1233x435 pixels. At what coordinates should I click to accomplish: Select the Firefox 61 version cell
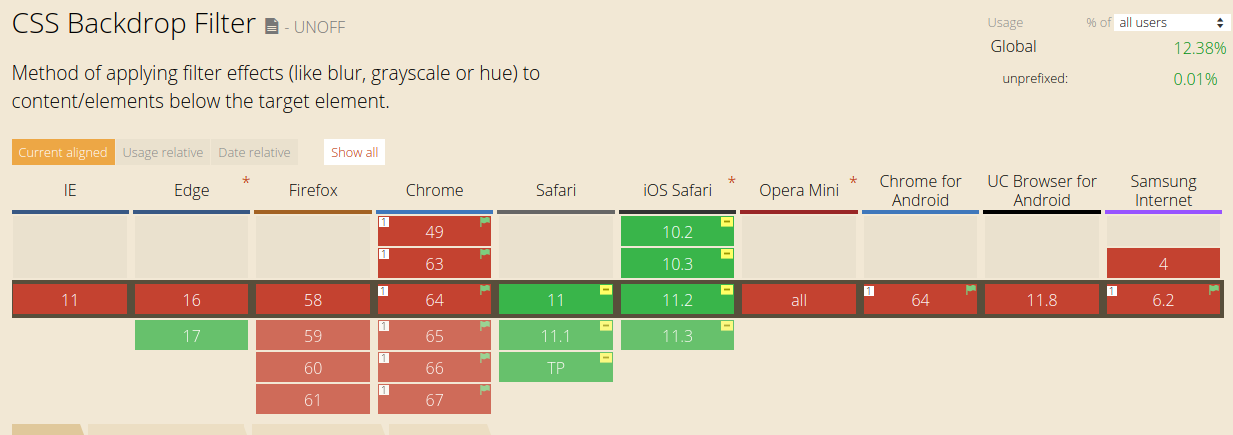coord(313,399)
